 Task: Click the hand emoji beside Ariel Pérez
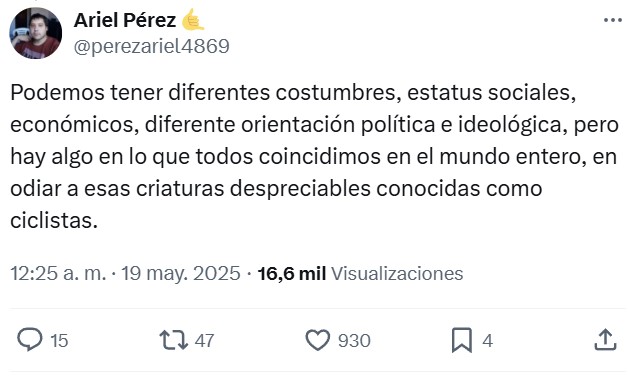193,19
